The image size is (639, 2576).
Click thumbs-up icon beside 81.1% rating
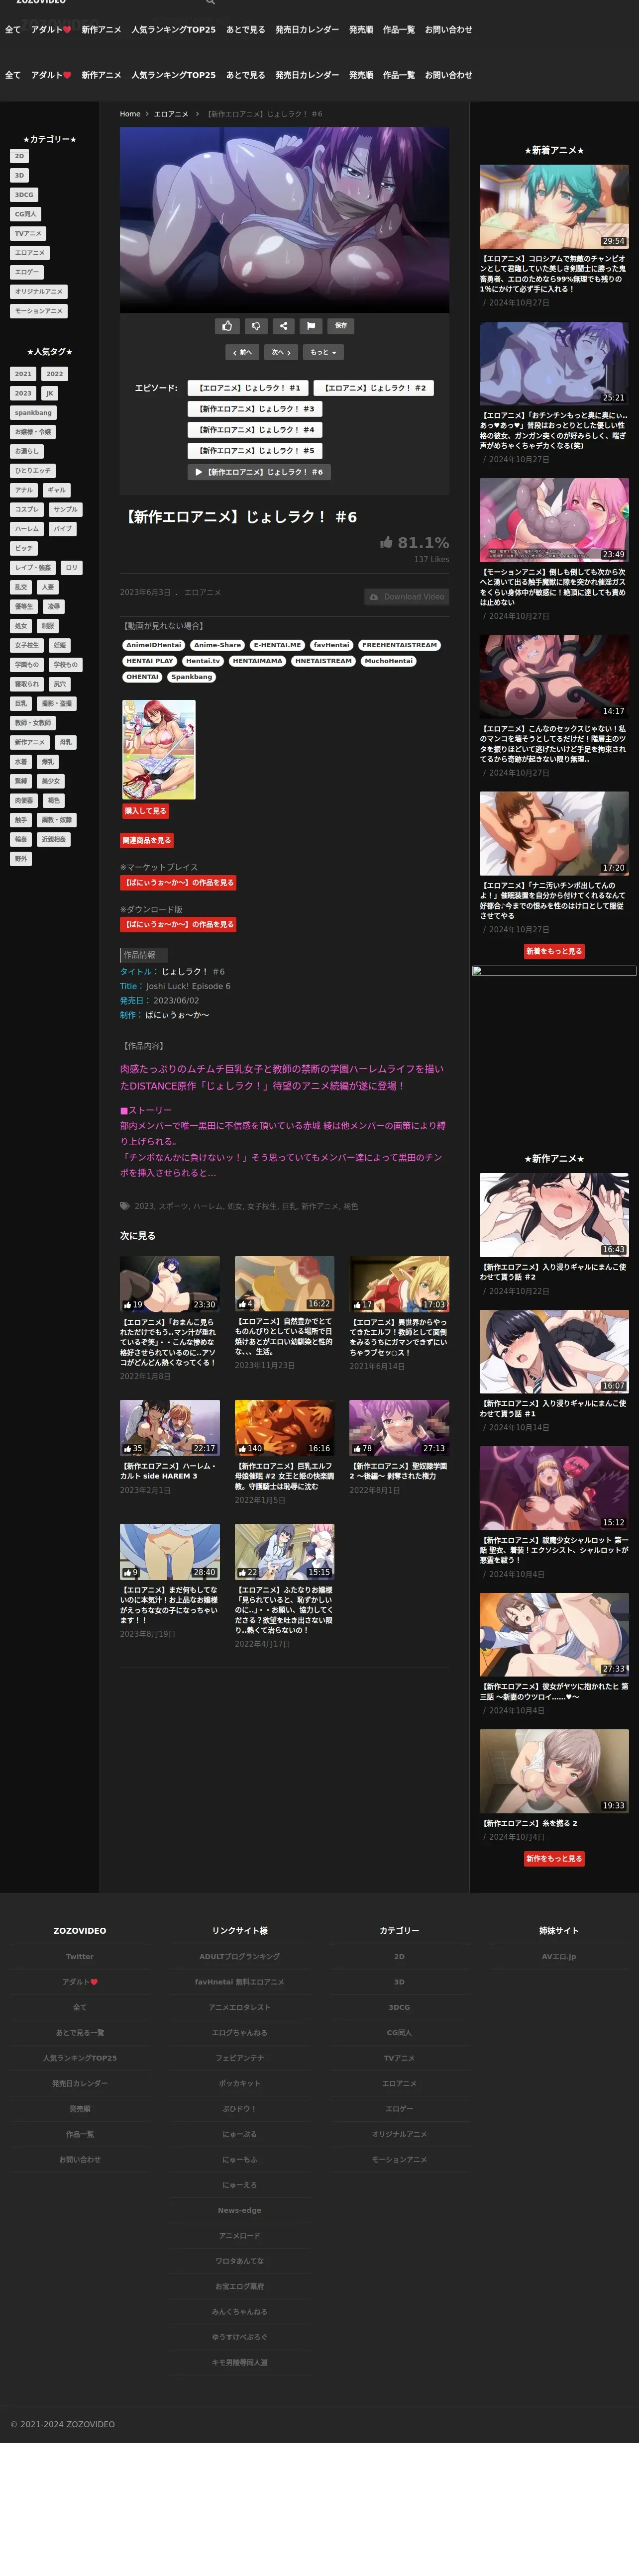pyautogui.click(x=386, y=542)
